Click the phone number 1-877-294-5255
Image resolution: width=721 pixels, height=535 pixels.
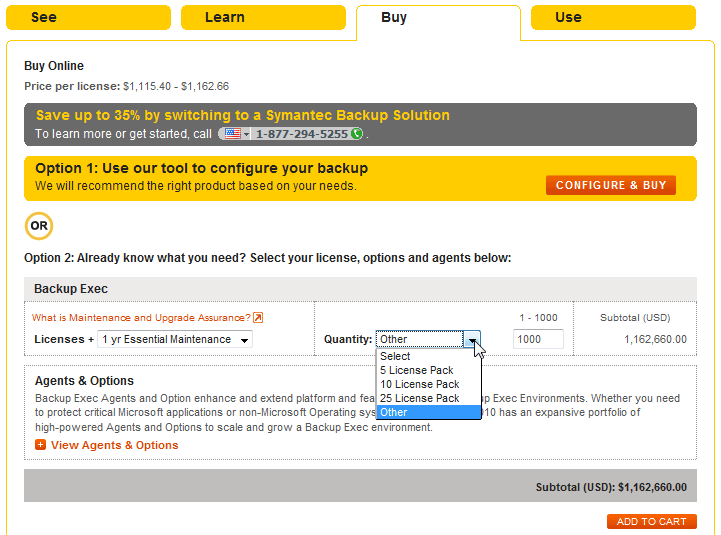[302, 134]
